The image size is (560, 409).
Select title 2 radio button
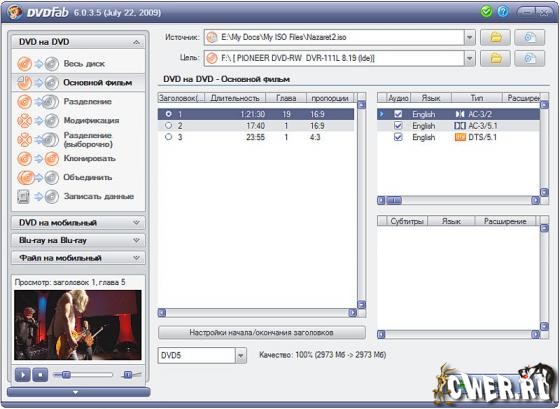pyautogui.click(x=169, y=125)
